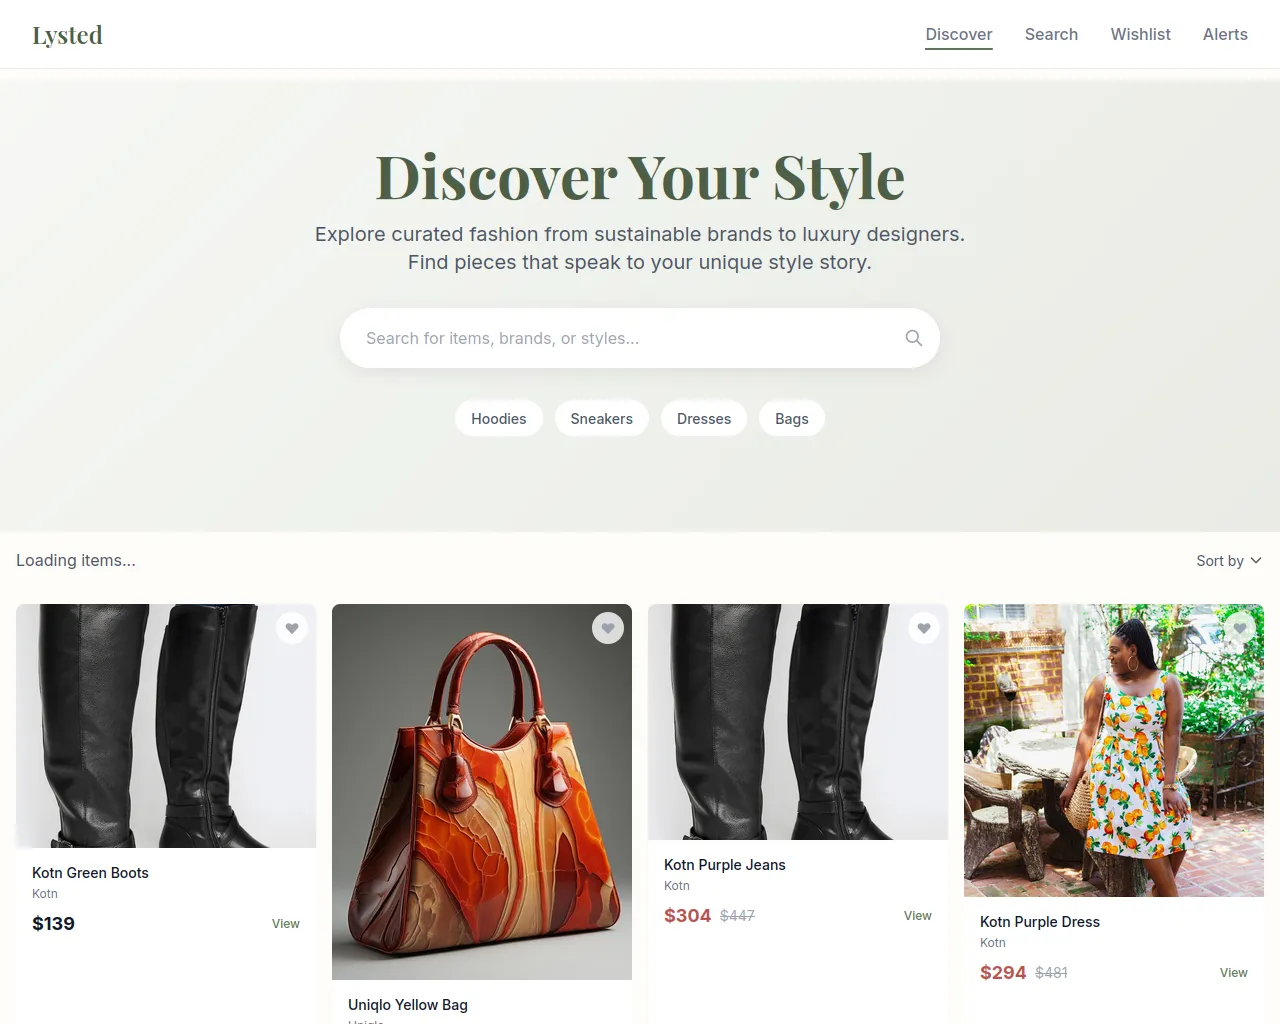Tap the heart icon on Kotn Purple Dress
This screenshot has height=1024, width=1280.
[x=1240, y=628]
